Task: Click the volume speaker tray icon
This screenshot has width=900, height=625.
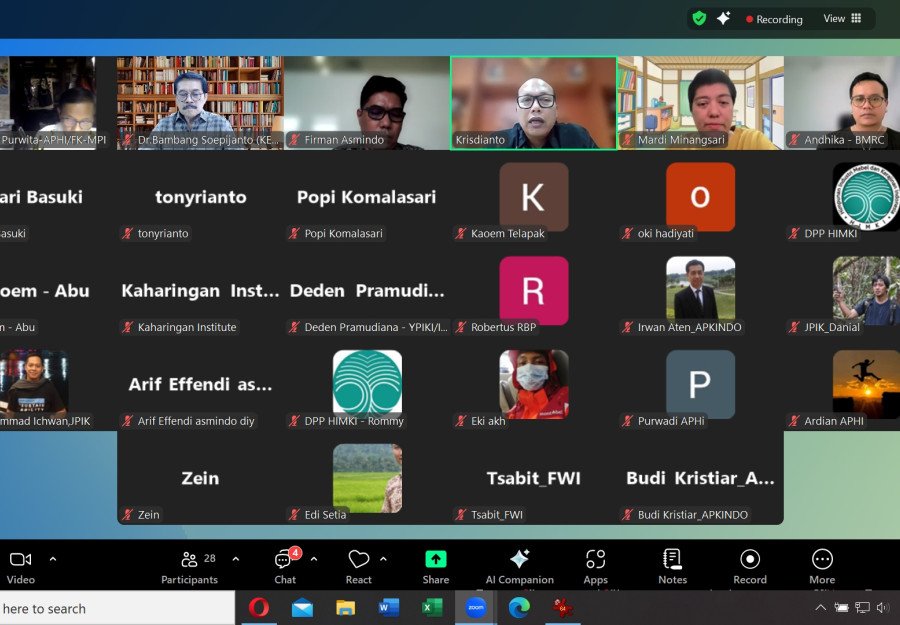Action: point(883,607)
